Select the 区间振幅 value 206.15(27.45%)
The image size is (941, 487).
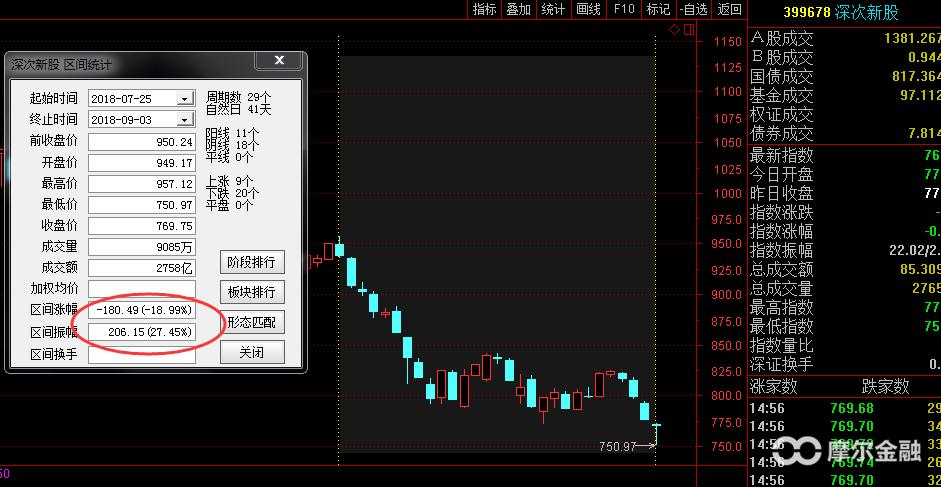tap(142, 332)
